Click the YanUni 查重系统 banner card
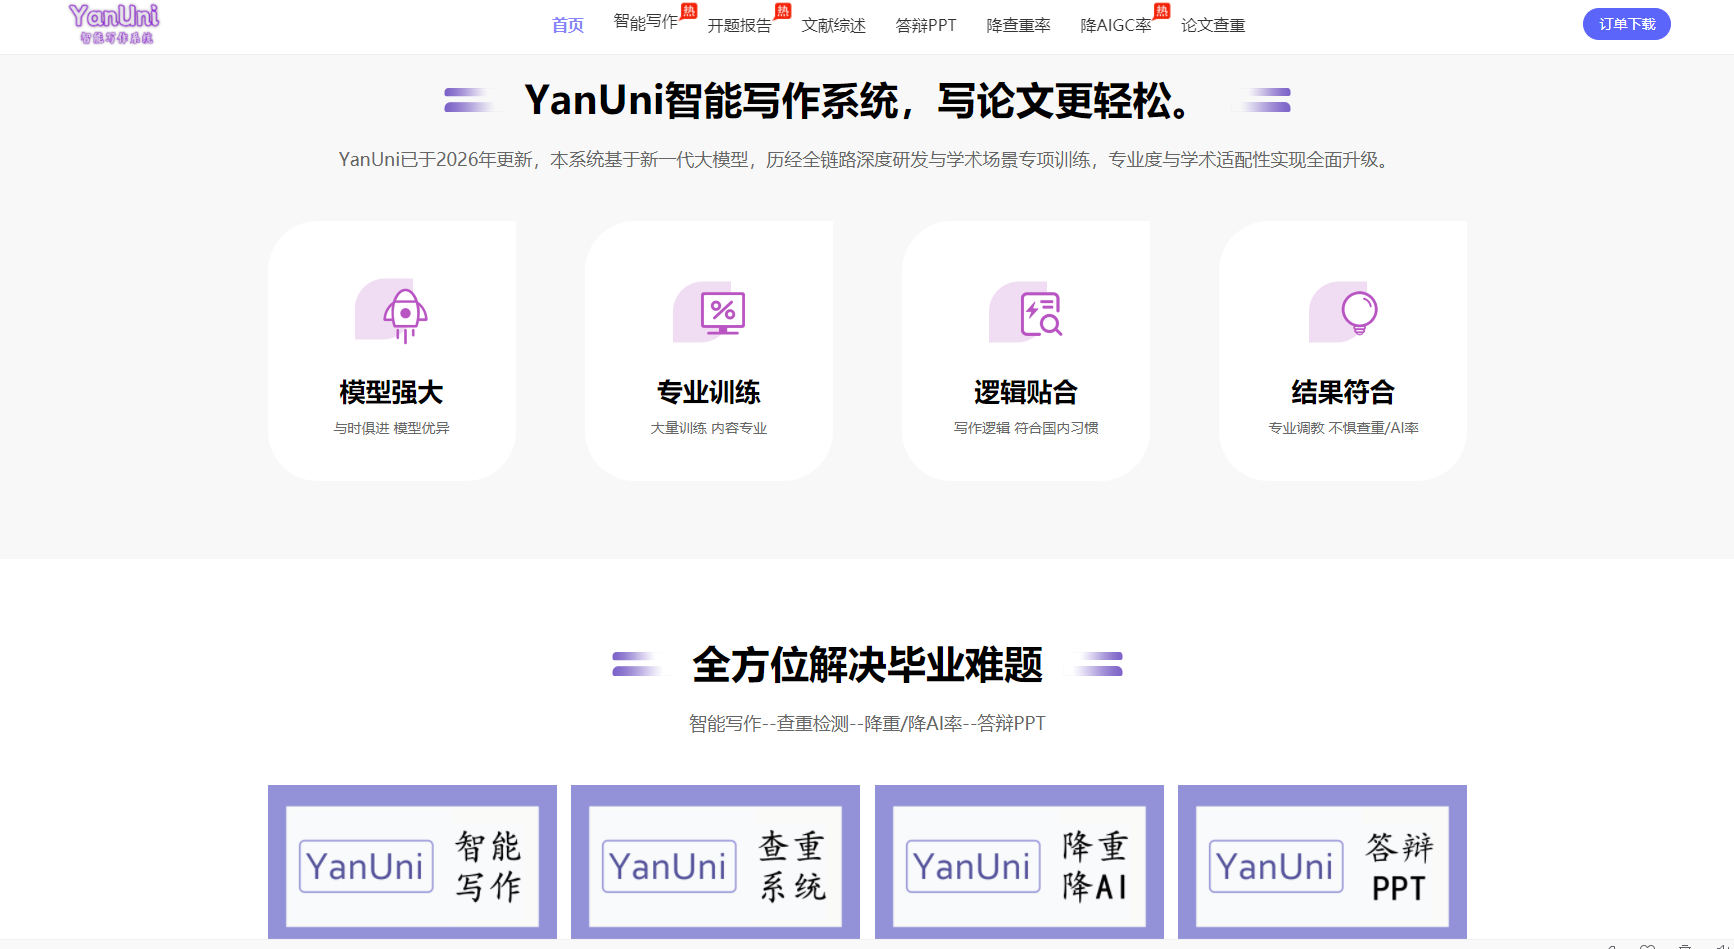Viewport: 1734px width, 949px height. (715, 862)
